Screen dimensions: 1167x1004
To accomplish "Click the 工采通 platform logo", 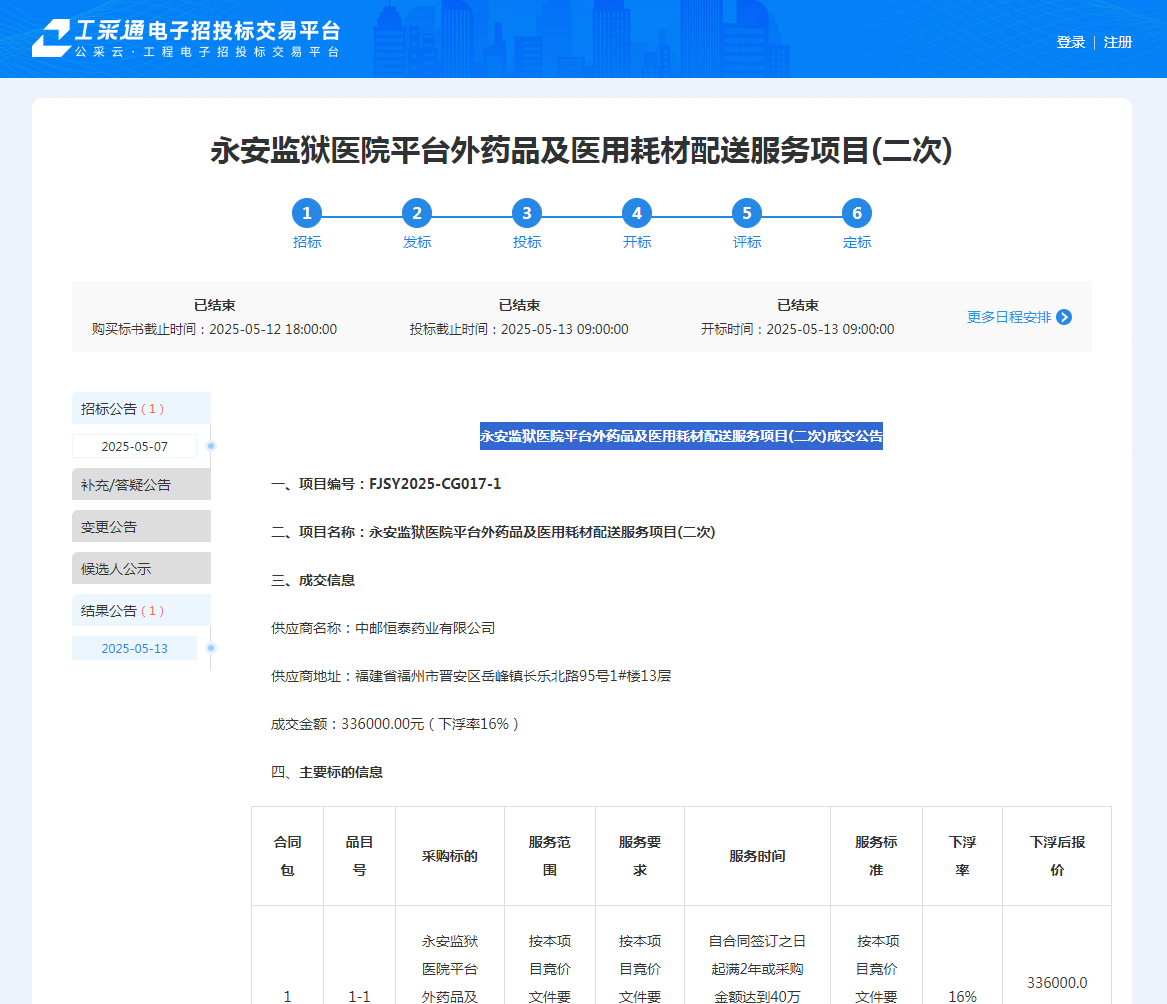I will point(186,39).
